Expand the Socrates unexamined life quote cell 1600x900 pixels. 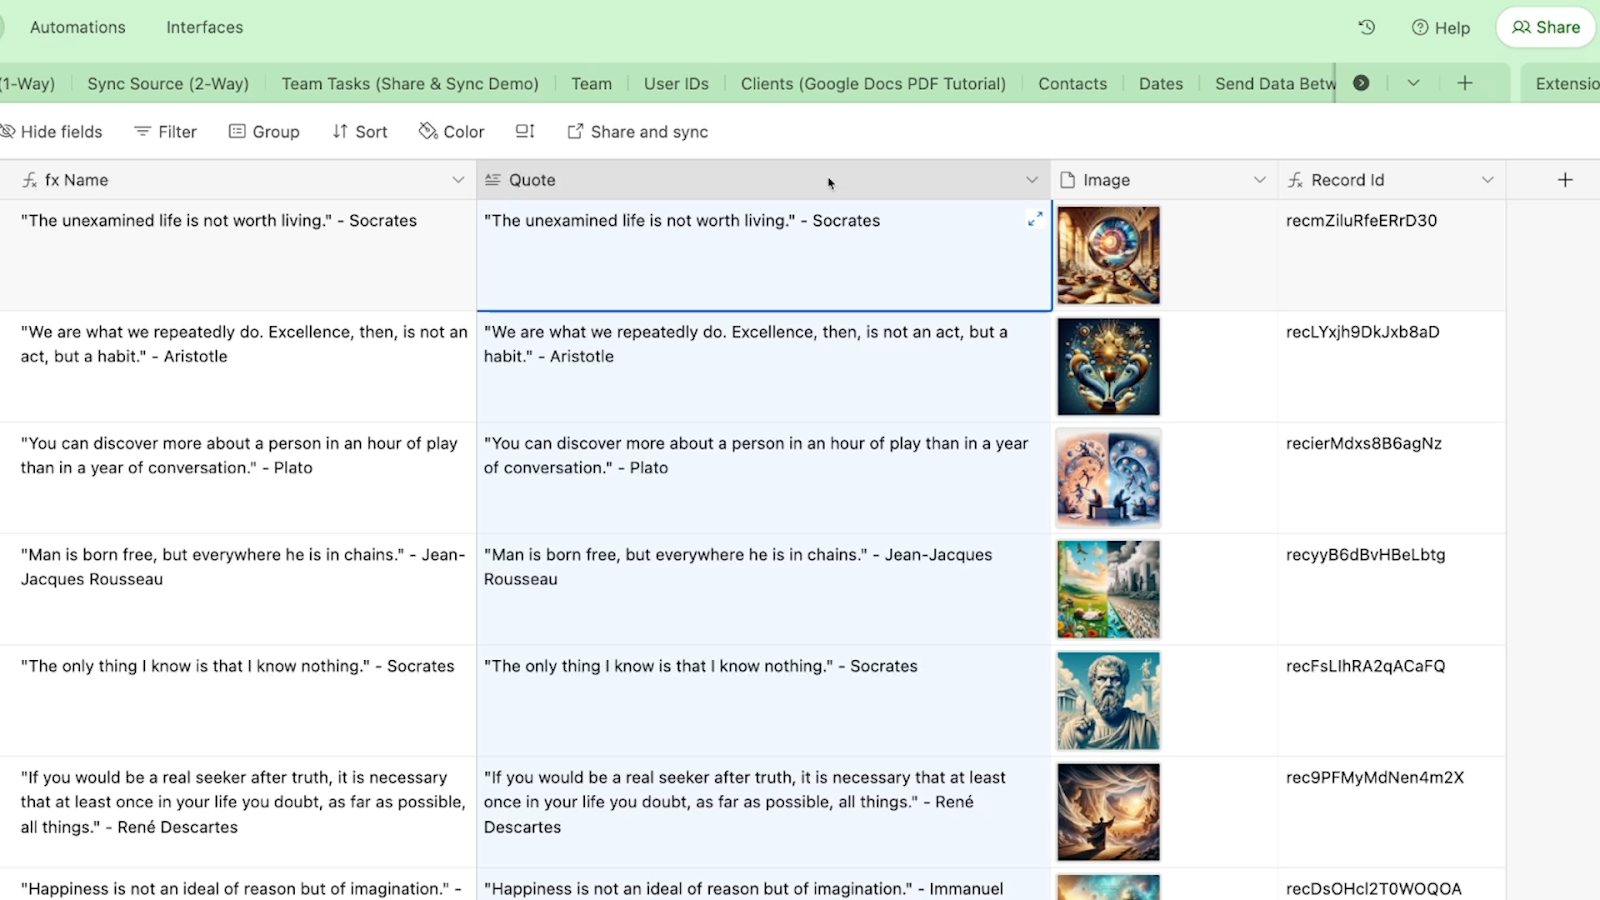(1035, 219)
